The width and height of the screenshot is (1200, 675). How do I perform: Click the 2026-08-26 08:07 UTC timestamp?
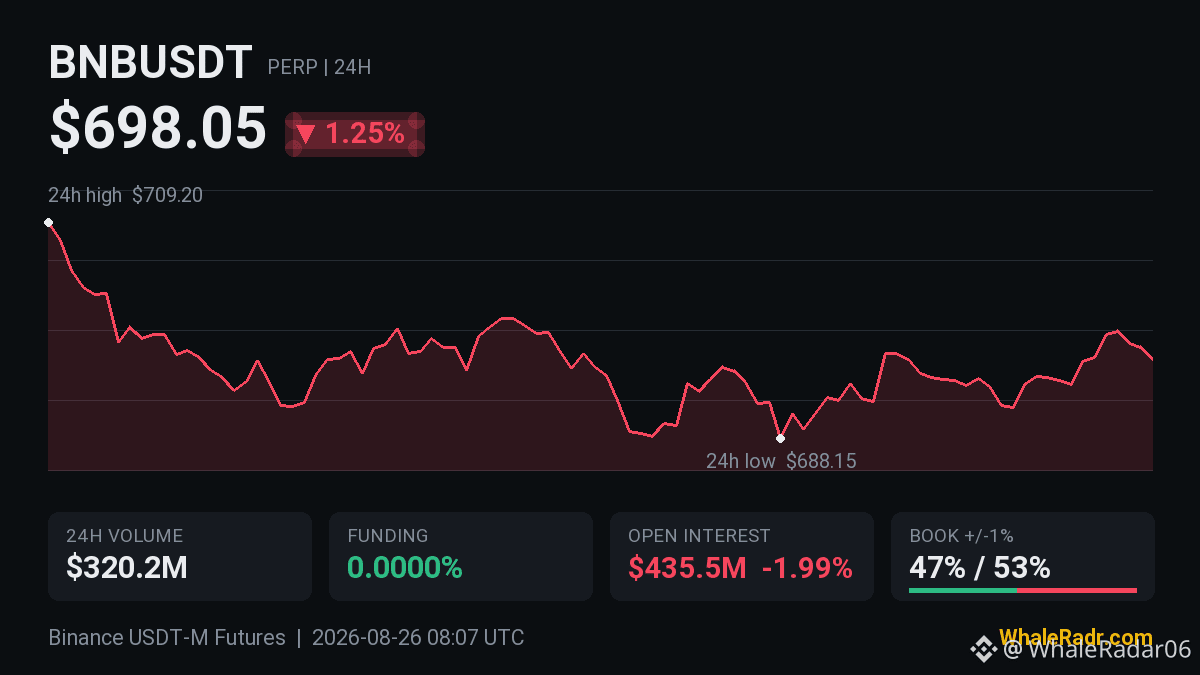click(x=418, y=637)
